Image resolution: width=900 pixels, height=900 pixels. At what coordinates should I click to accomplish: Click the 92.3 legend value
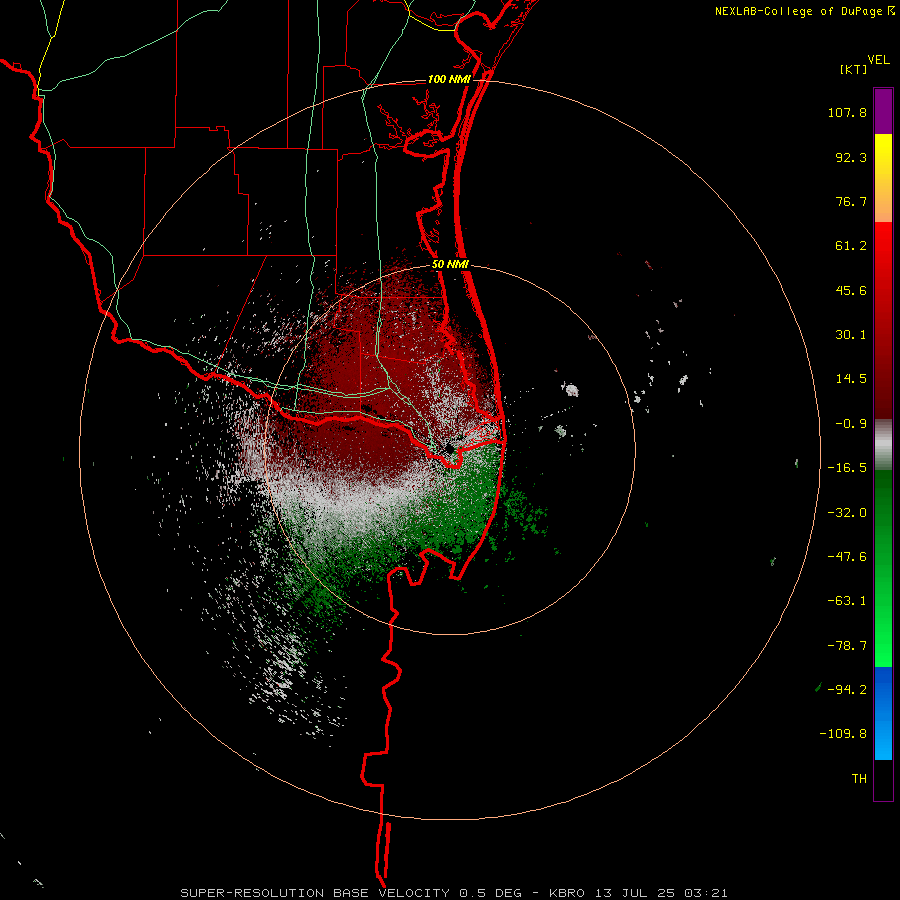click(x=851, y=157)
